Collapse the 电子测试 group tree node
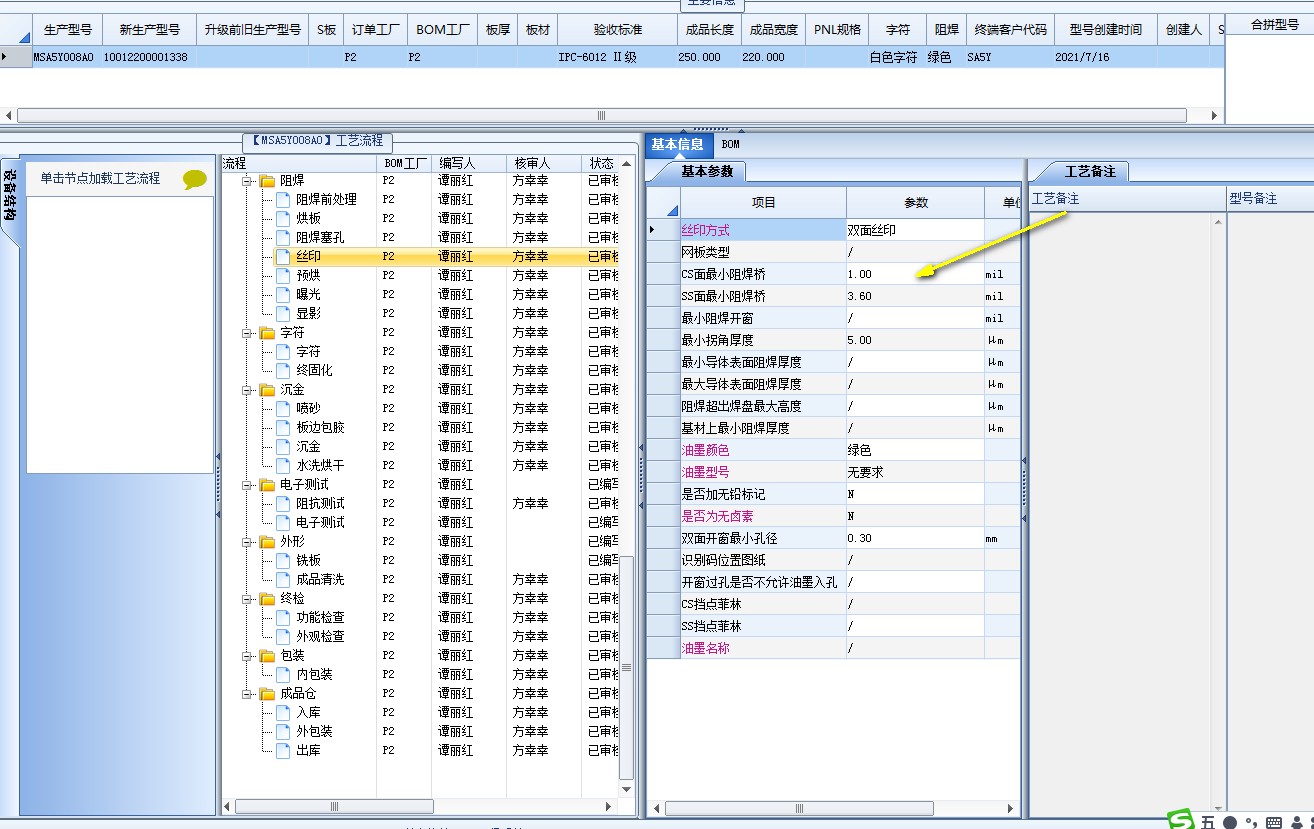 point(247,485)
